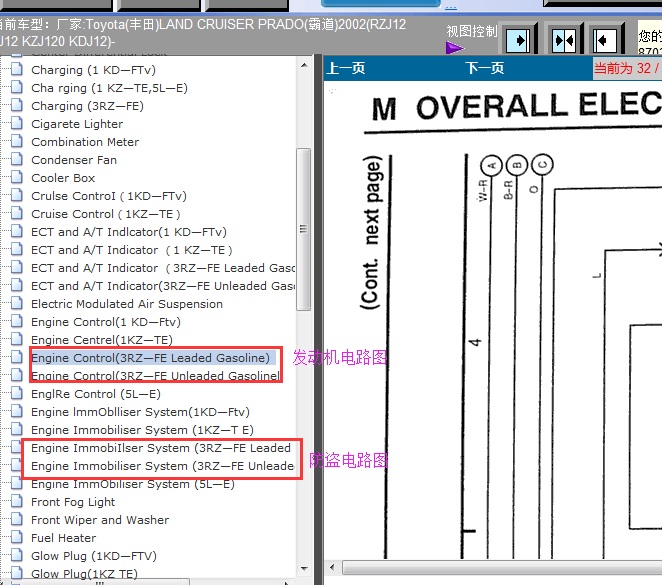Open Crulse Control ( 1KD—FTv) entry
This screenshot has height=585, width=662.
coord(109,196)
